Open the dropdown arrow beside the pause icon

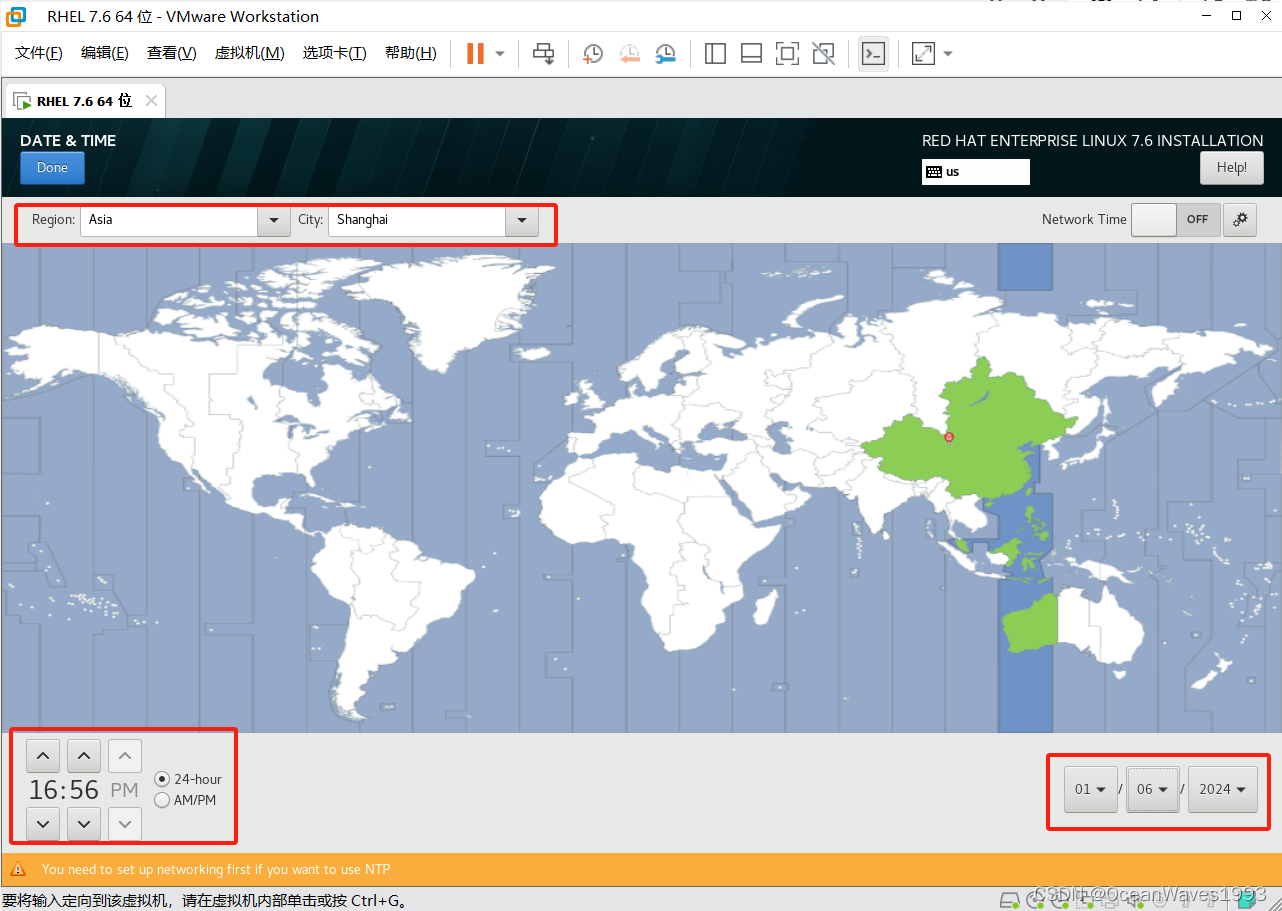500,54
